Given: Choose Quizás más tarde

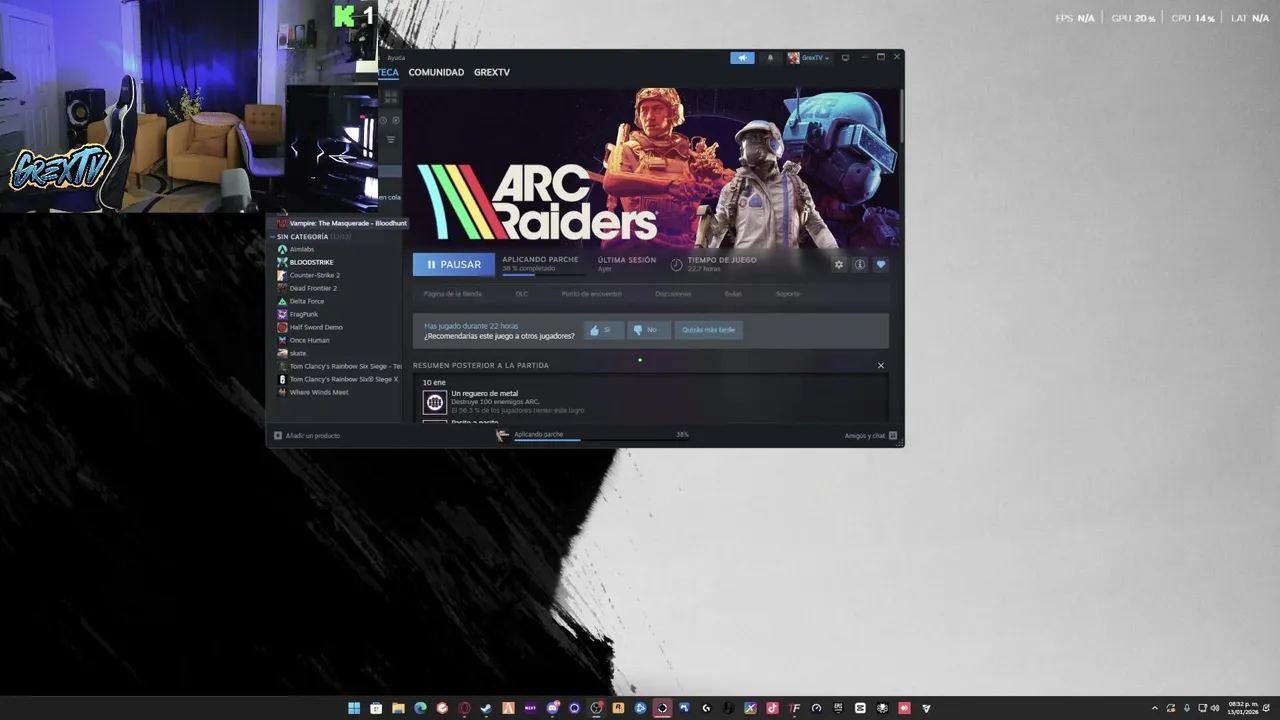Looking at the screenshot, I should coord(708,330).
